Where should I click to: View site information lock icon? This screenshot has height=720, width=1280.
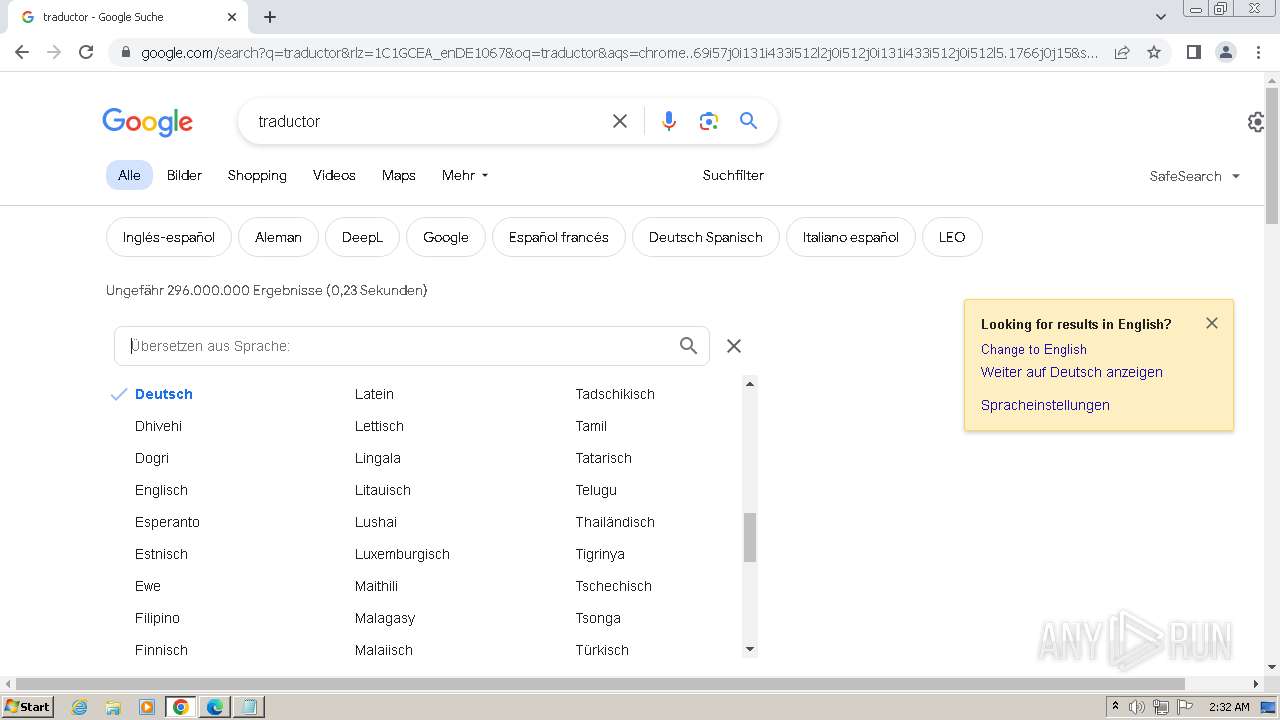(x=125, y=53)
